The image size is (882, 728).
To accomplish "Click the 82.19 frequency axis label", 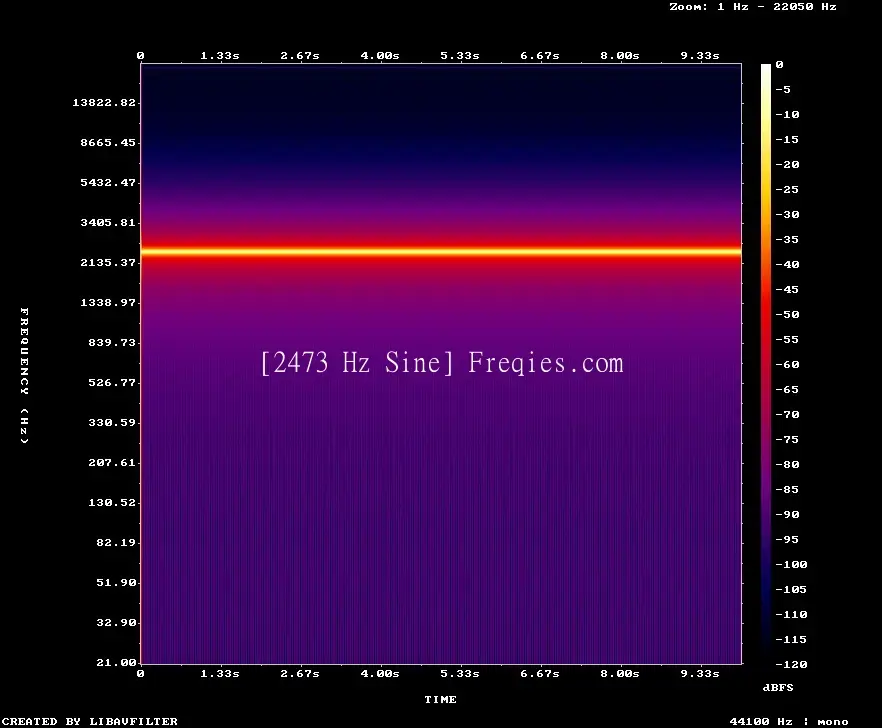I will pyautogui.click(x=116, y=542).
